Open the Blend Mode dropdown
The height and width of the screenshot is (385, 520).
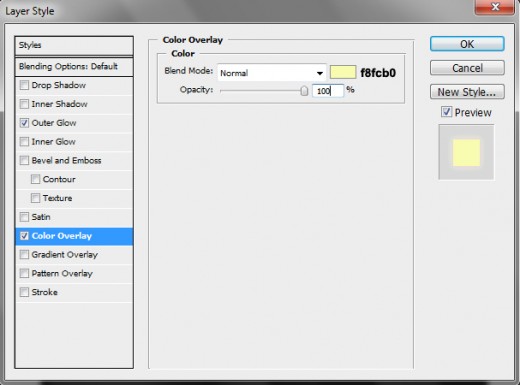tap(272, 73)
